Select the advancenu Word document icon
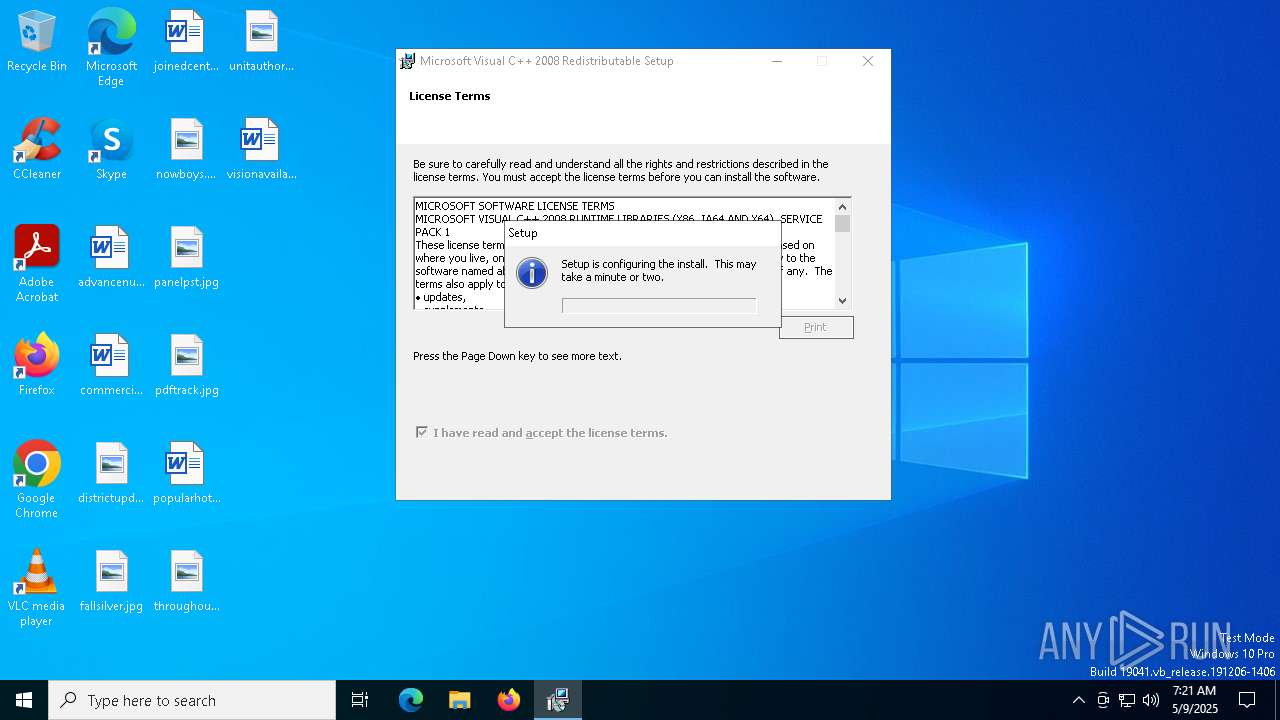The width and height of the screenshot is (1280, 720). pyautogui.click(x=111, y=257)
